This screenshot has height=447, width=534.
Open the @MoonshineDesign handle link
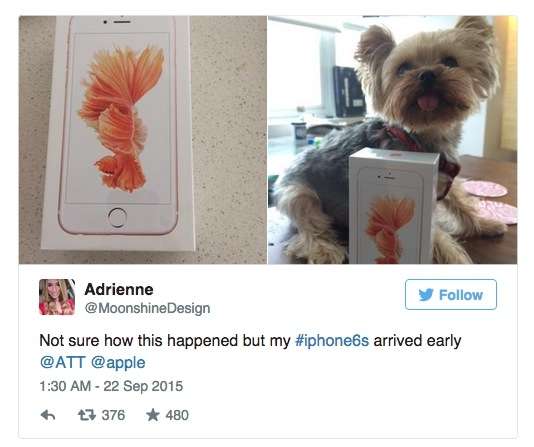pyautogui.click(x=147, y=308)
